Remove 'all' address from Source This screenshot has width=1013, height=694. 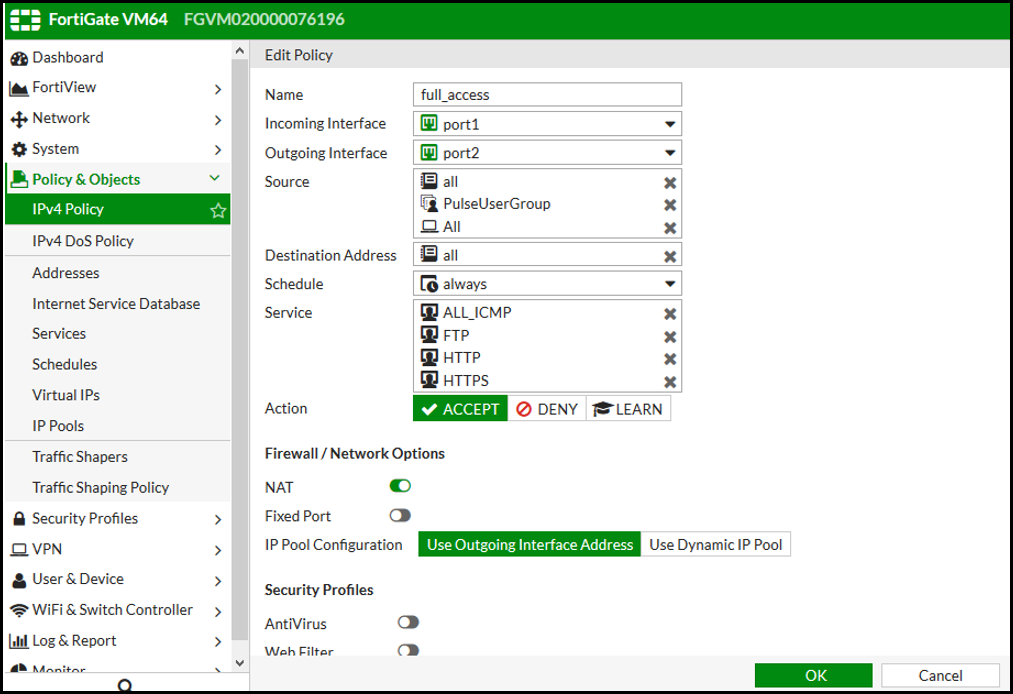(670, 183)
